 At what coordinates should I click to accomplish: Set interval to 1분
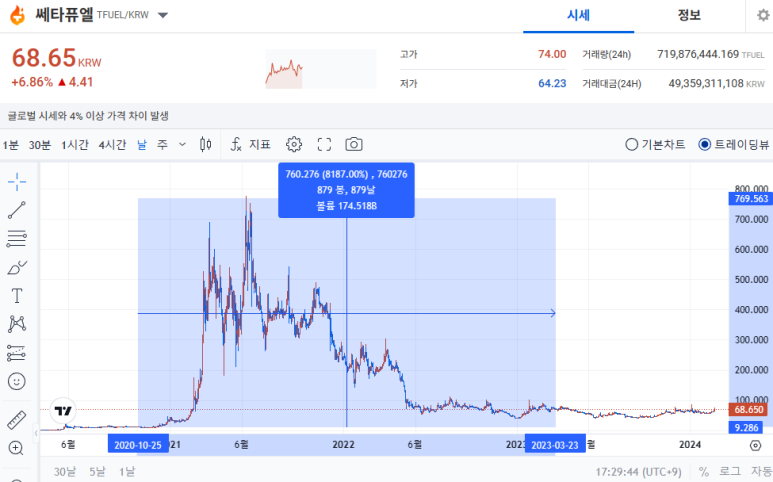[x=10, y=145]
